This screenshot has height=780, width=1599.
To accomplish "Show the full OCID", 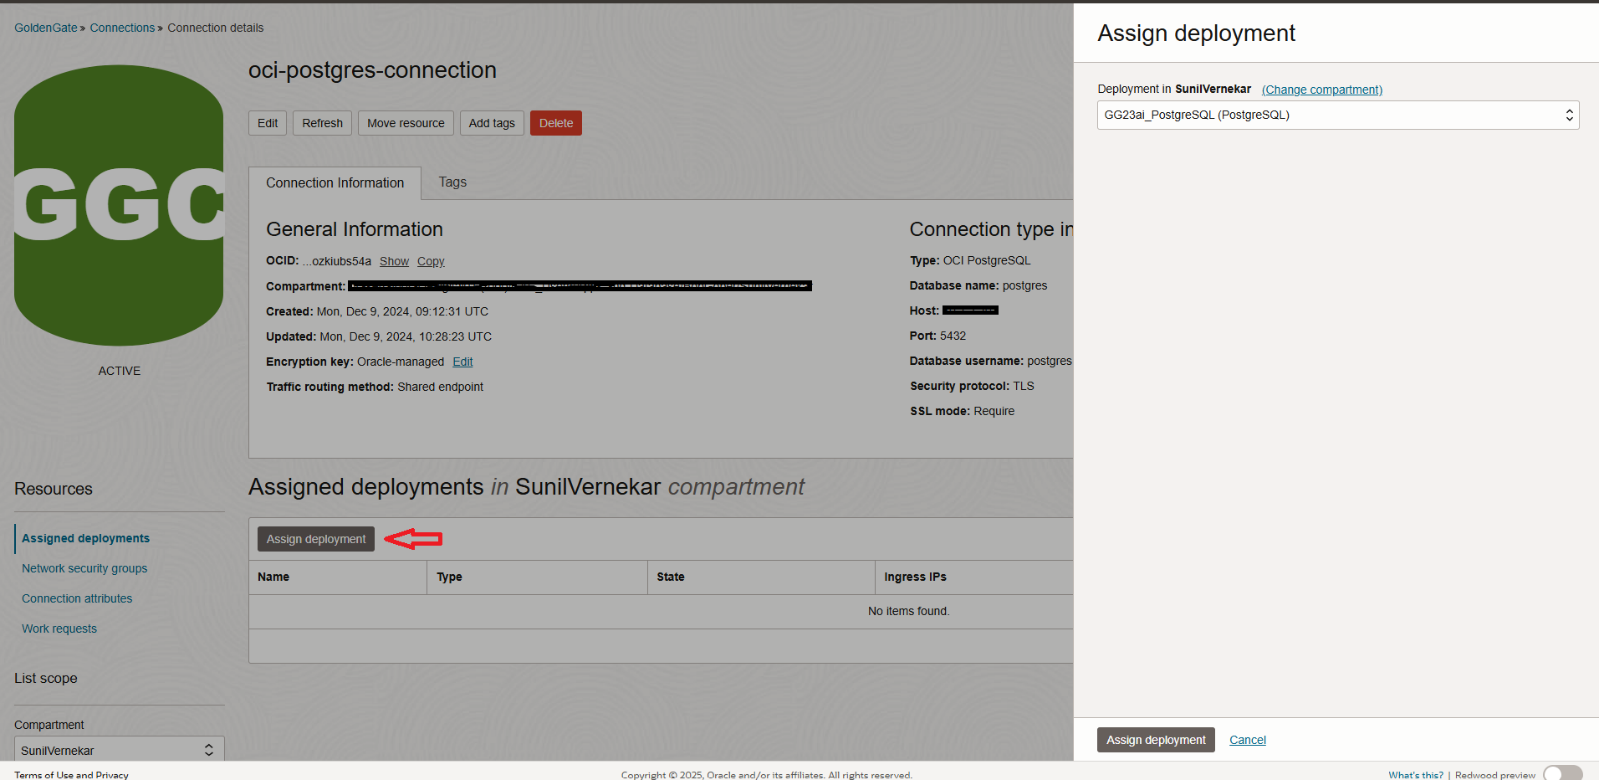I will click(x=394, y=261).
